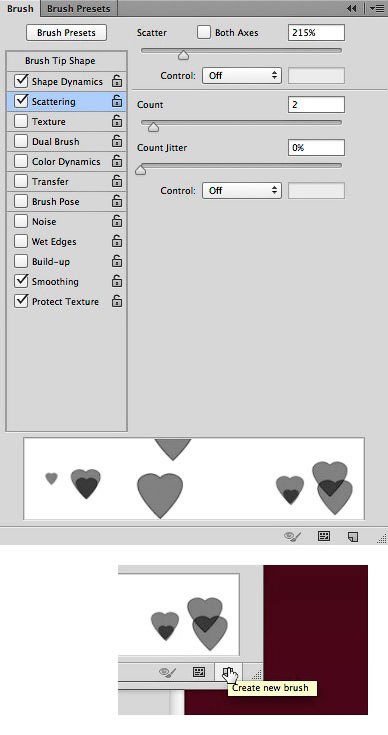
Task: Enable the Build-up checkbox
Action: tap(21, 261)
